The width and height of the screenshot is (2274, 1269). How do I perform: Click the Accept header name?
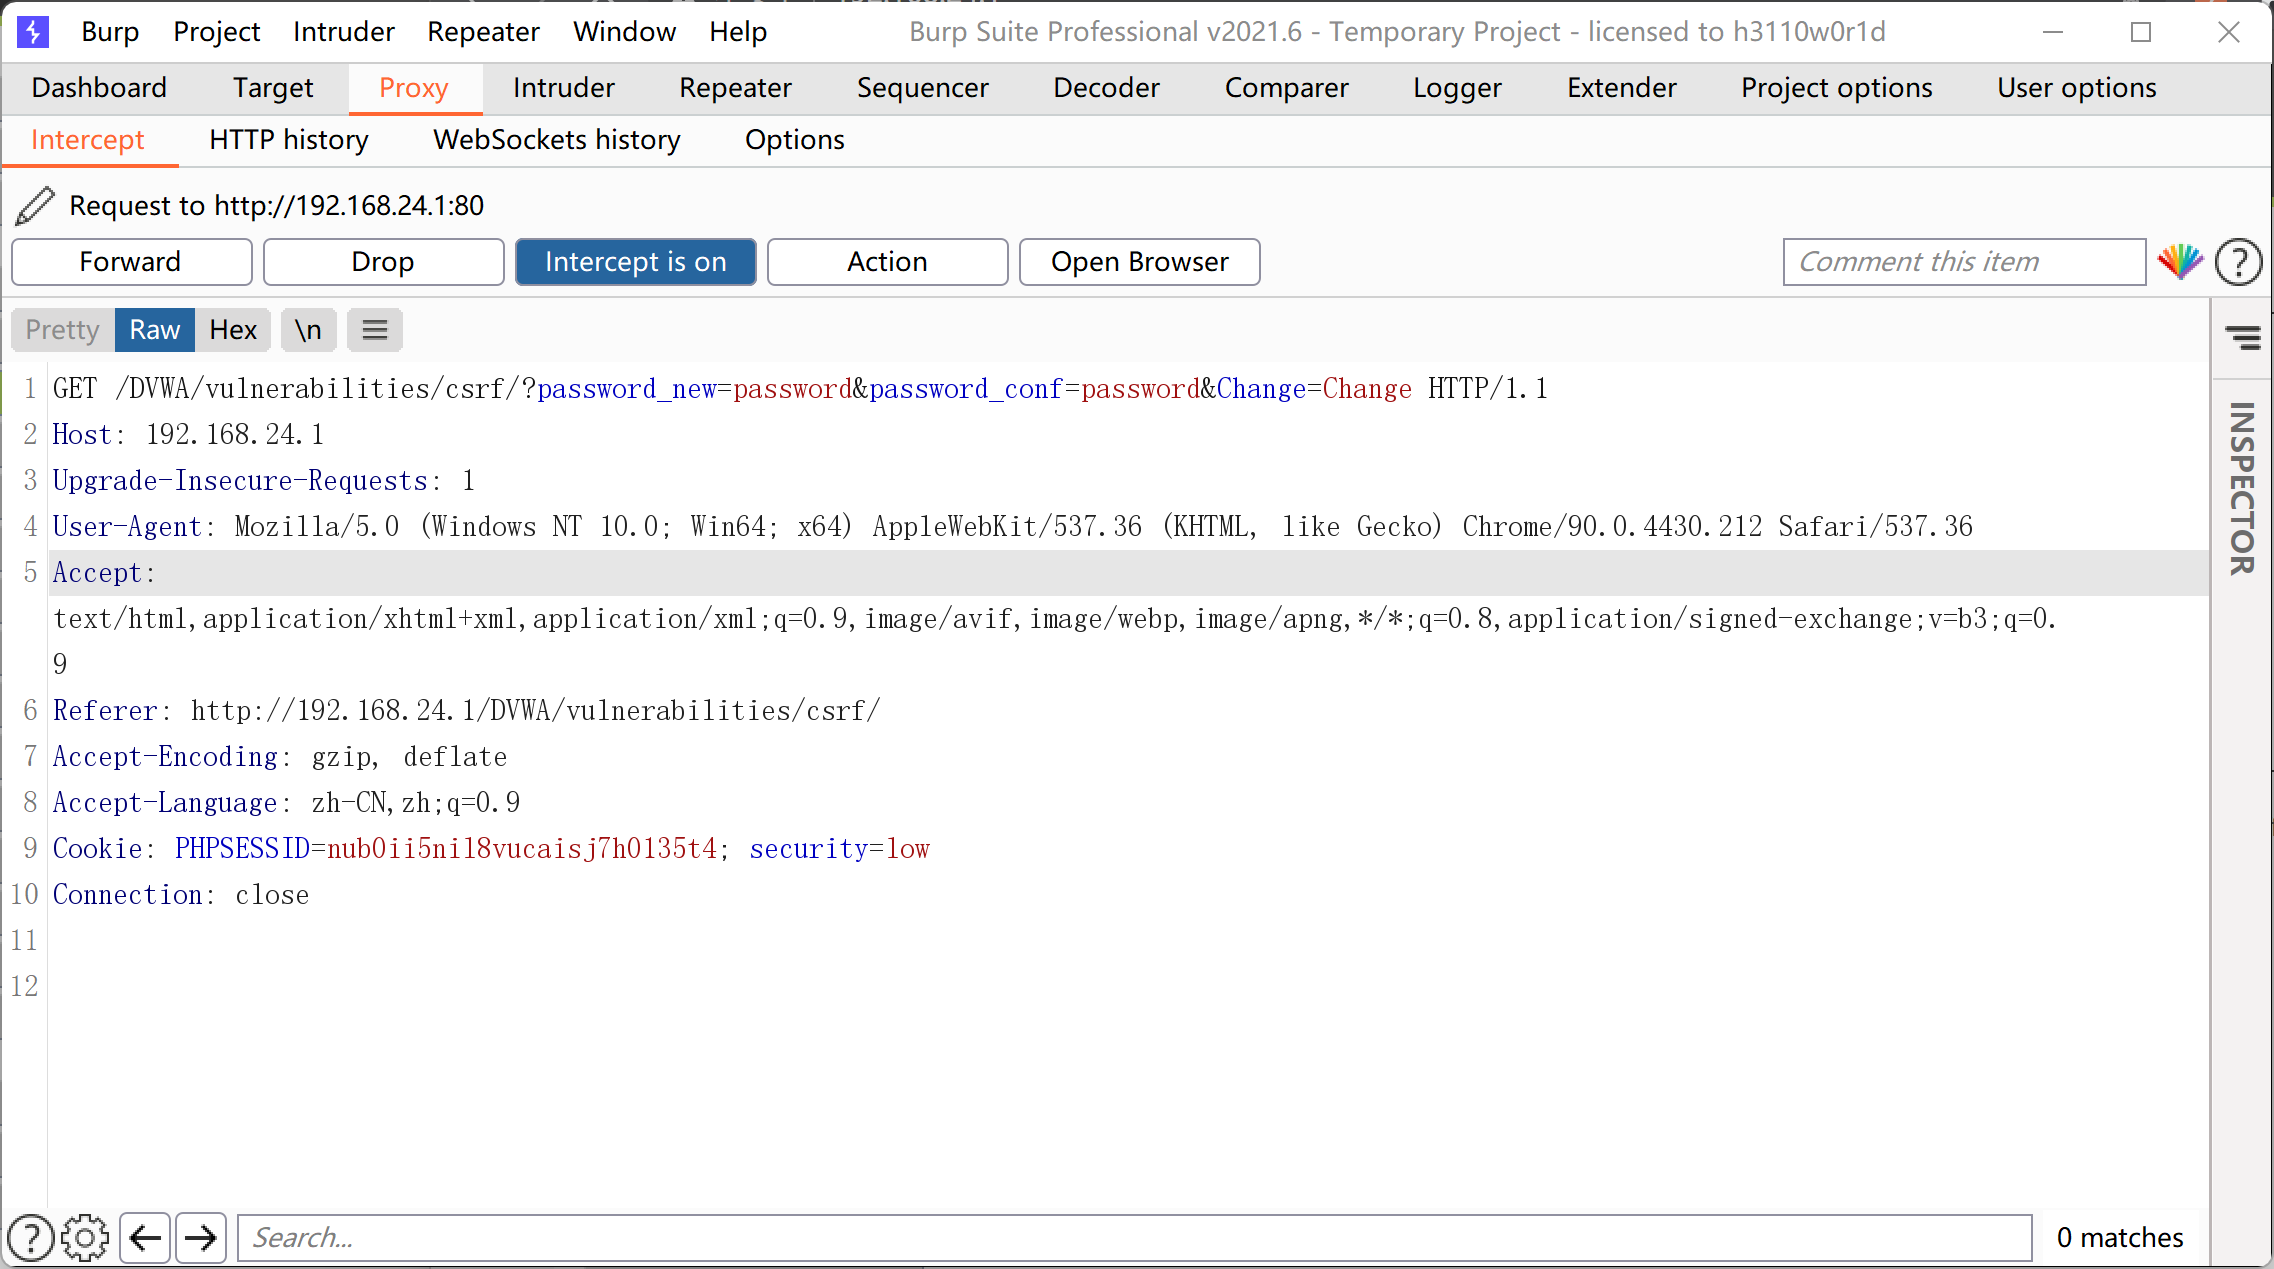tap(97, 572)
